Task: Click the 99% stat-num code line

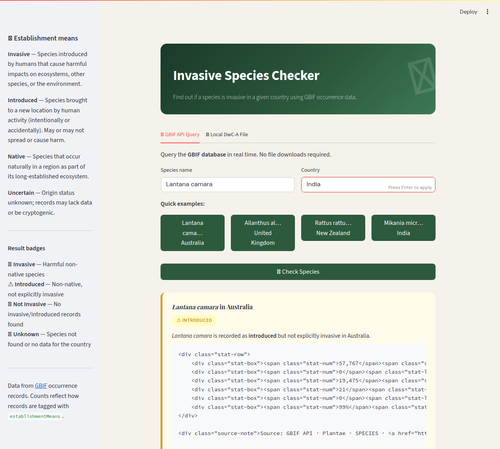Action: click(x=309, y=407)
